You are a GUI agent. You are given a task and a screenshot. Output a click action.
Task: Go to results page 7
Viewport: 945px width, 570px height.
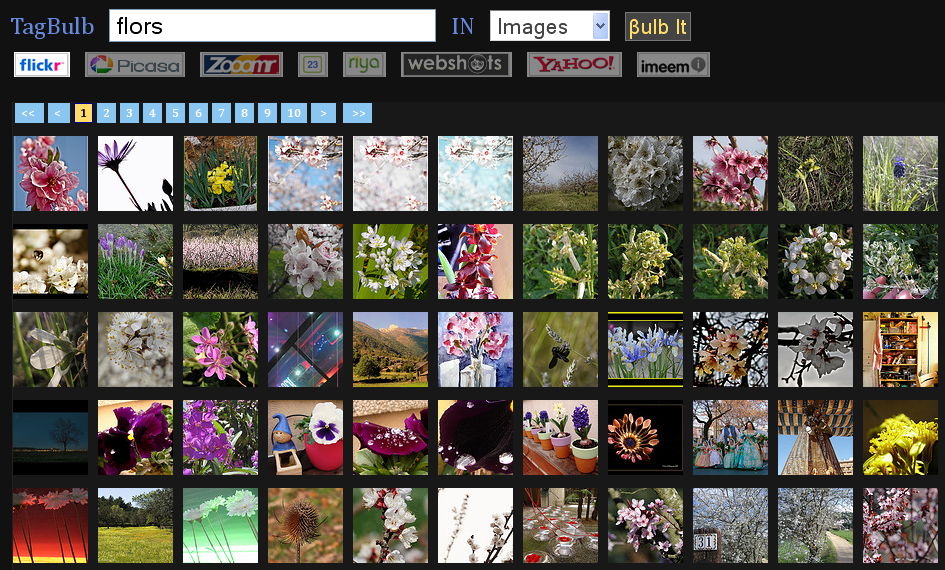[x=221, y=113]
